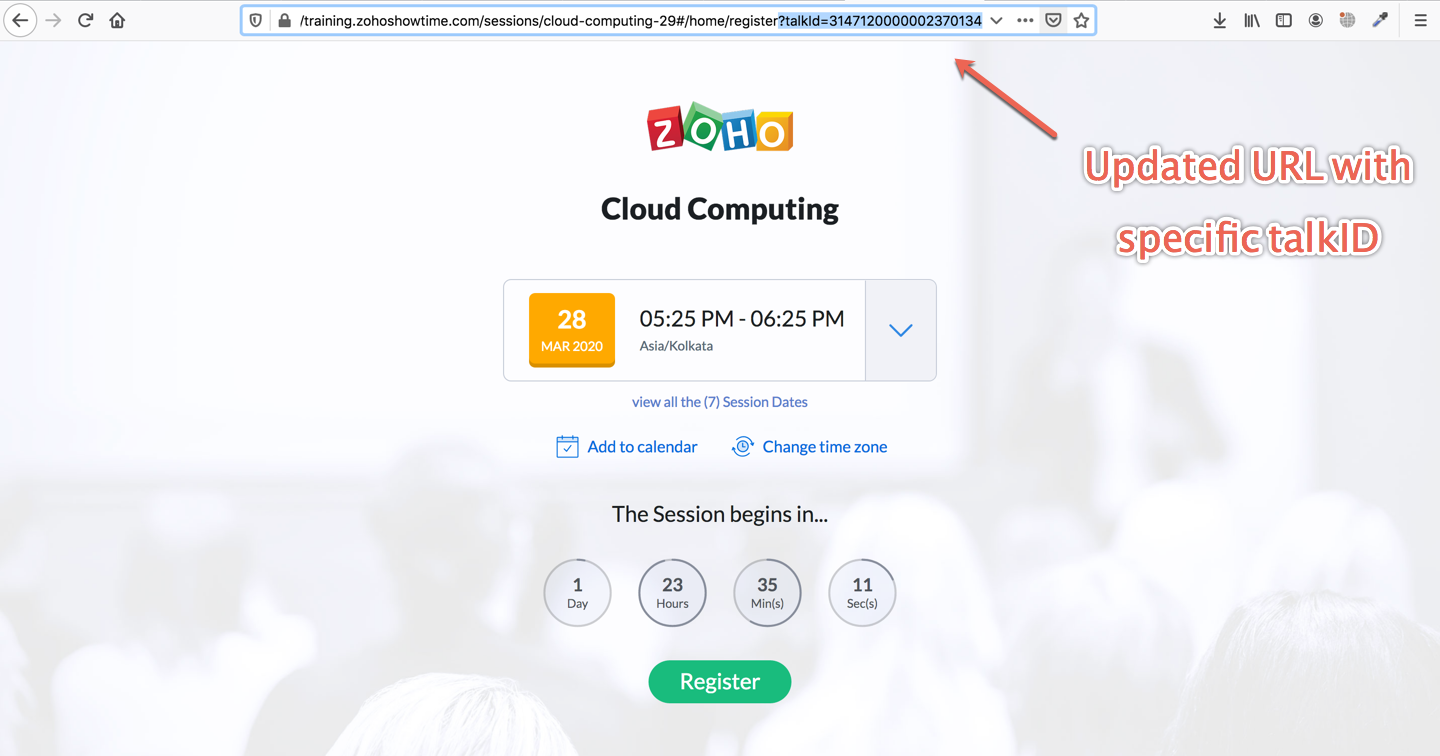This screenshot has height=756, width=1440.
Task: Click Add to calendar link
Action: click(627, 447)
